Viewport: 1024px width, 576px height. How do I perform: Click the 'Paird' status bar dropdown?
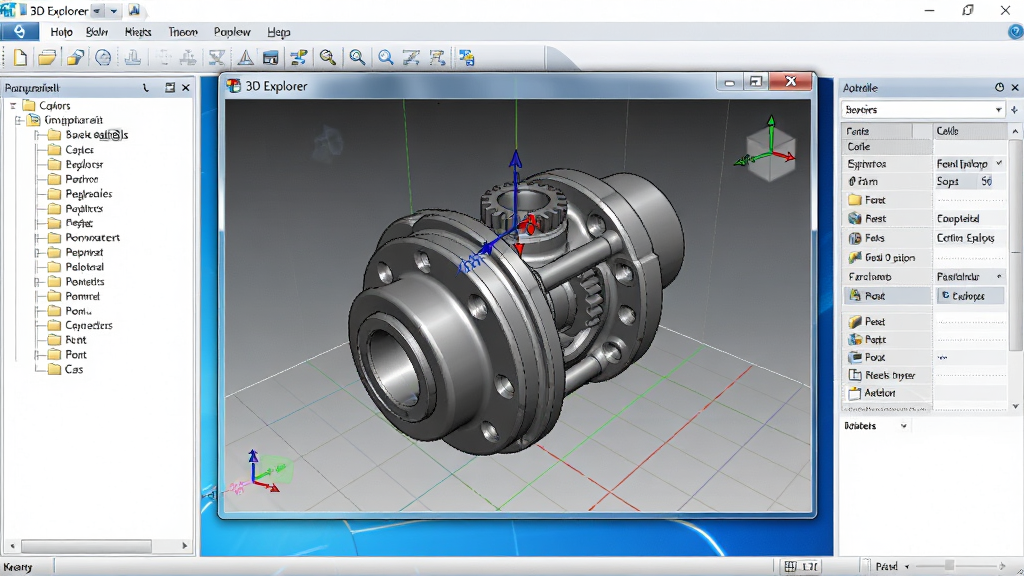(892, 566)
